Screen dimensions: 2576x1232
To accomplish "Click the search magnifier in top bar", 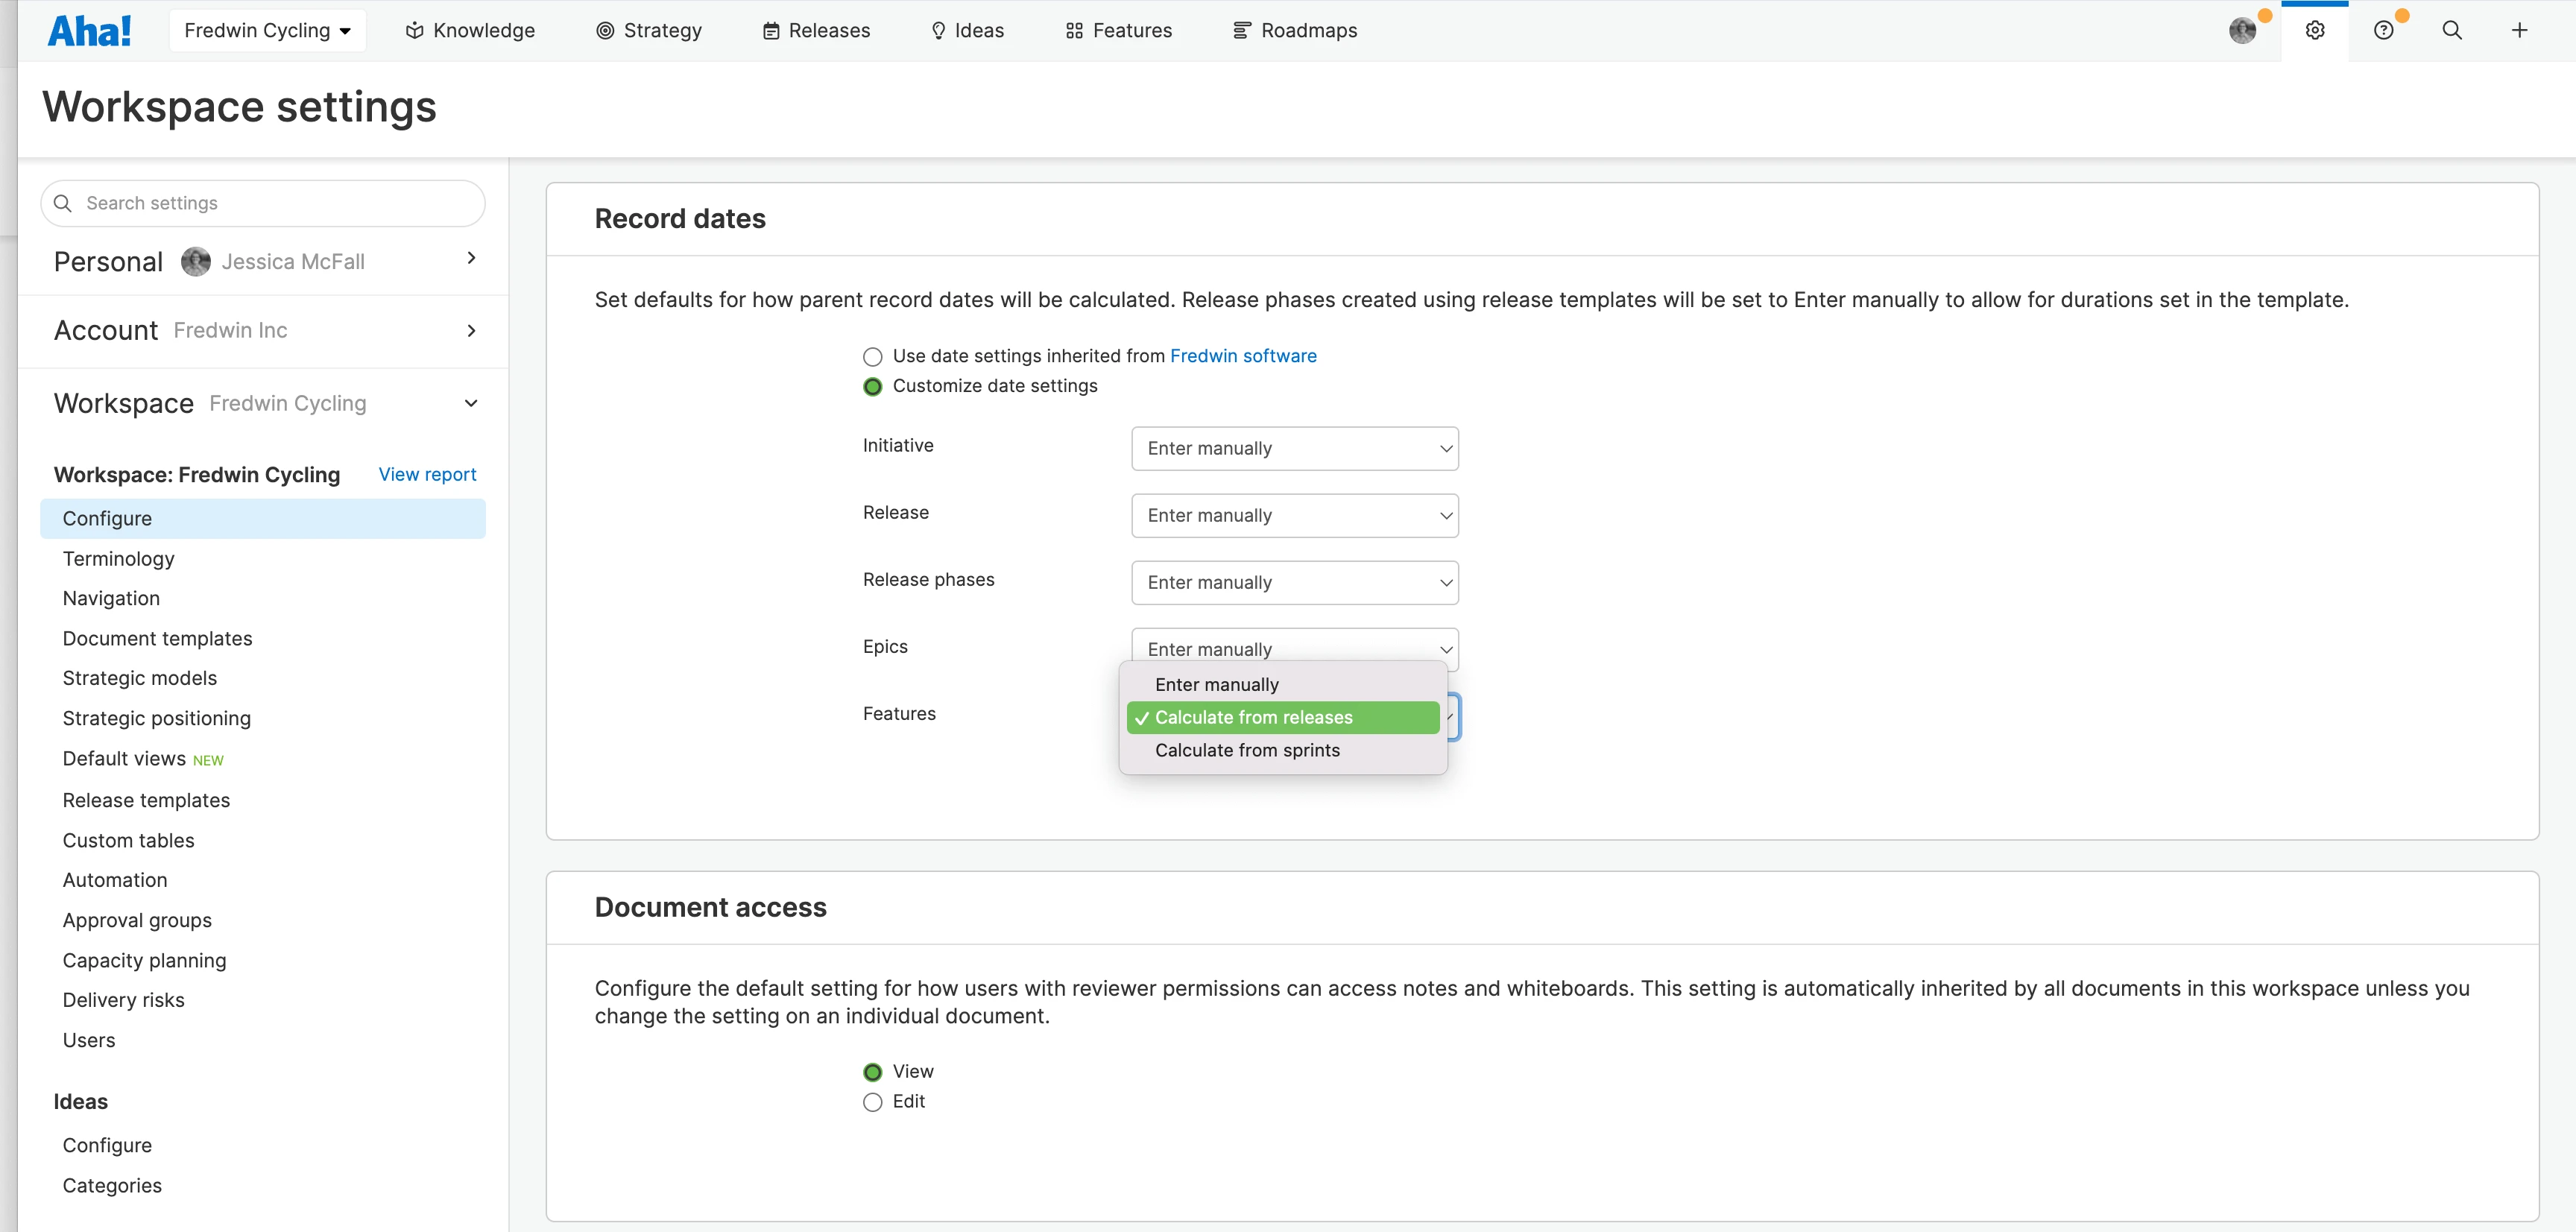I will pos(2451,31).
